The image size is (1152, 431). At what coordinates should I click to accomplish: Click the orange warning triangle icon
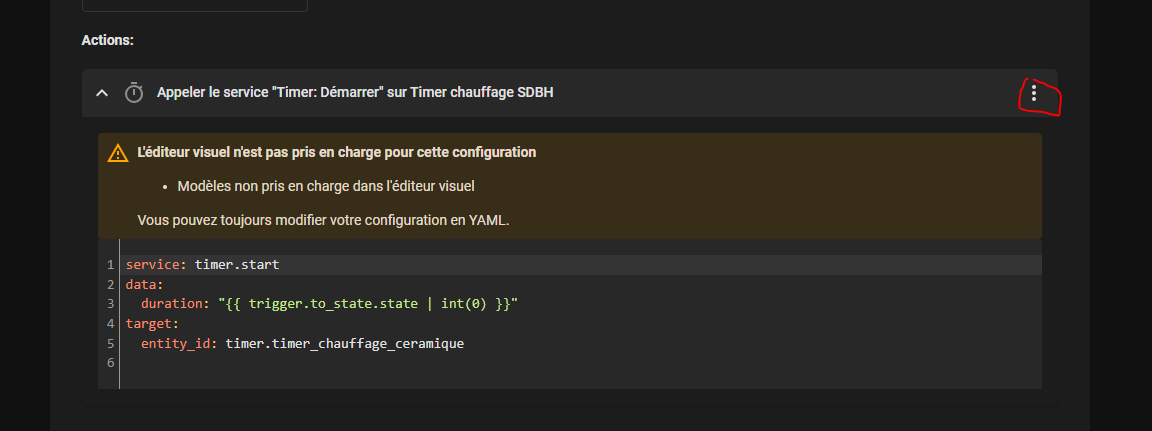click(x=118, y=153)
